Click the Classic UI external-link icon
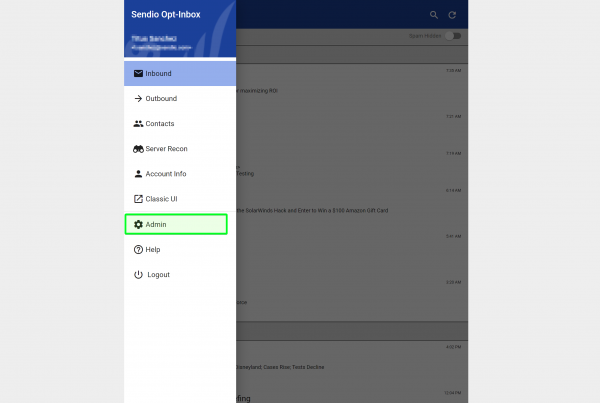This screenshot has height=403, width=600. click(x=138, y=199)
